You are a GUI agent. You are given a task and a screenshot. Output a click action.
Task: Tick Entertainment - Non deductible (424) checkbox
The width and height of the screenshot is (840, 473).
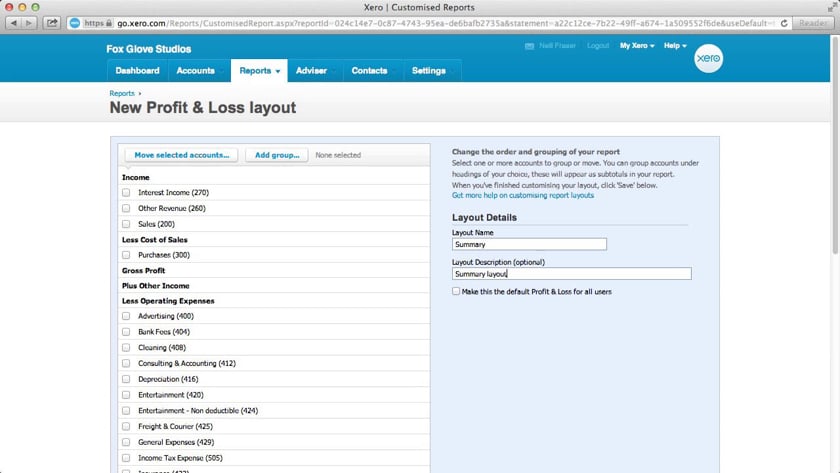126,410
